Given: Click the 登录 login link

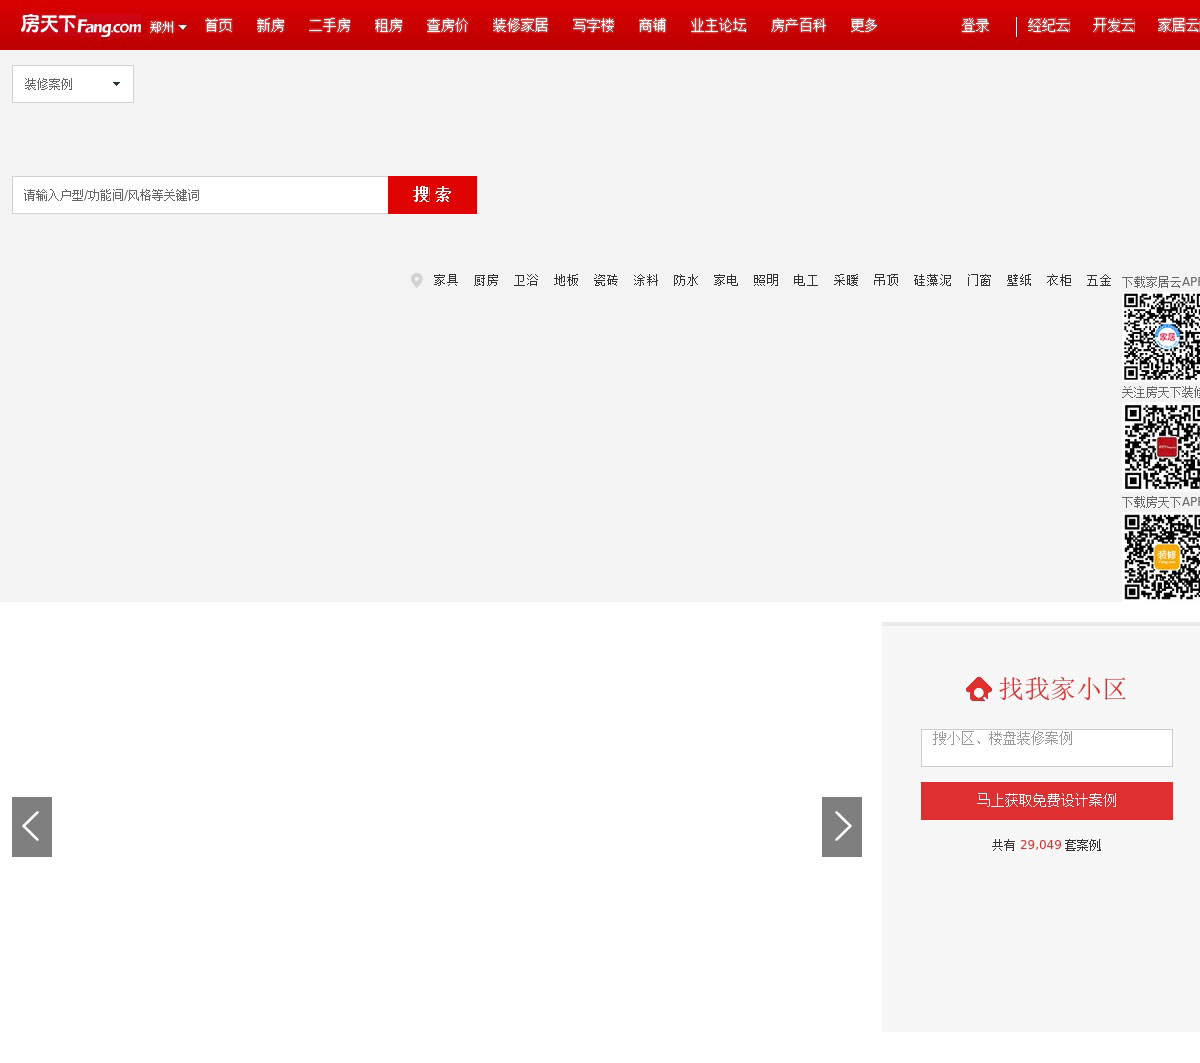Looking at the screenshot, I should (976, 25).
